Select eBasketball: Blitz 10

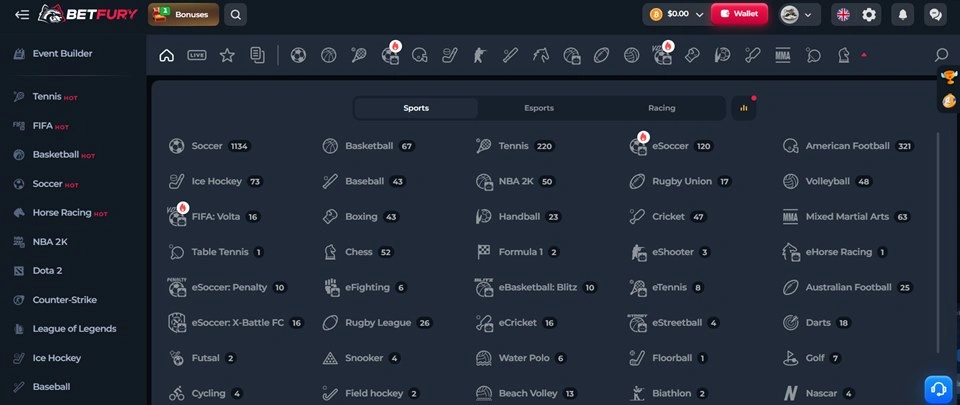click(x=536, y=288)
